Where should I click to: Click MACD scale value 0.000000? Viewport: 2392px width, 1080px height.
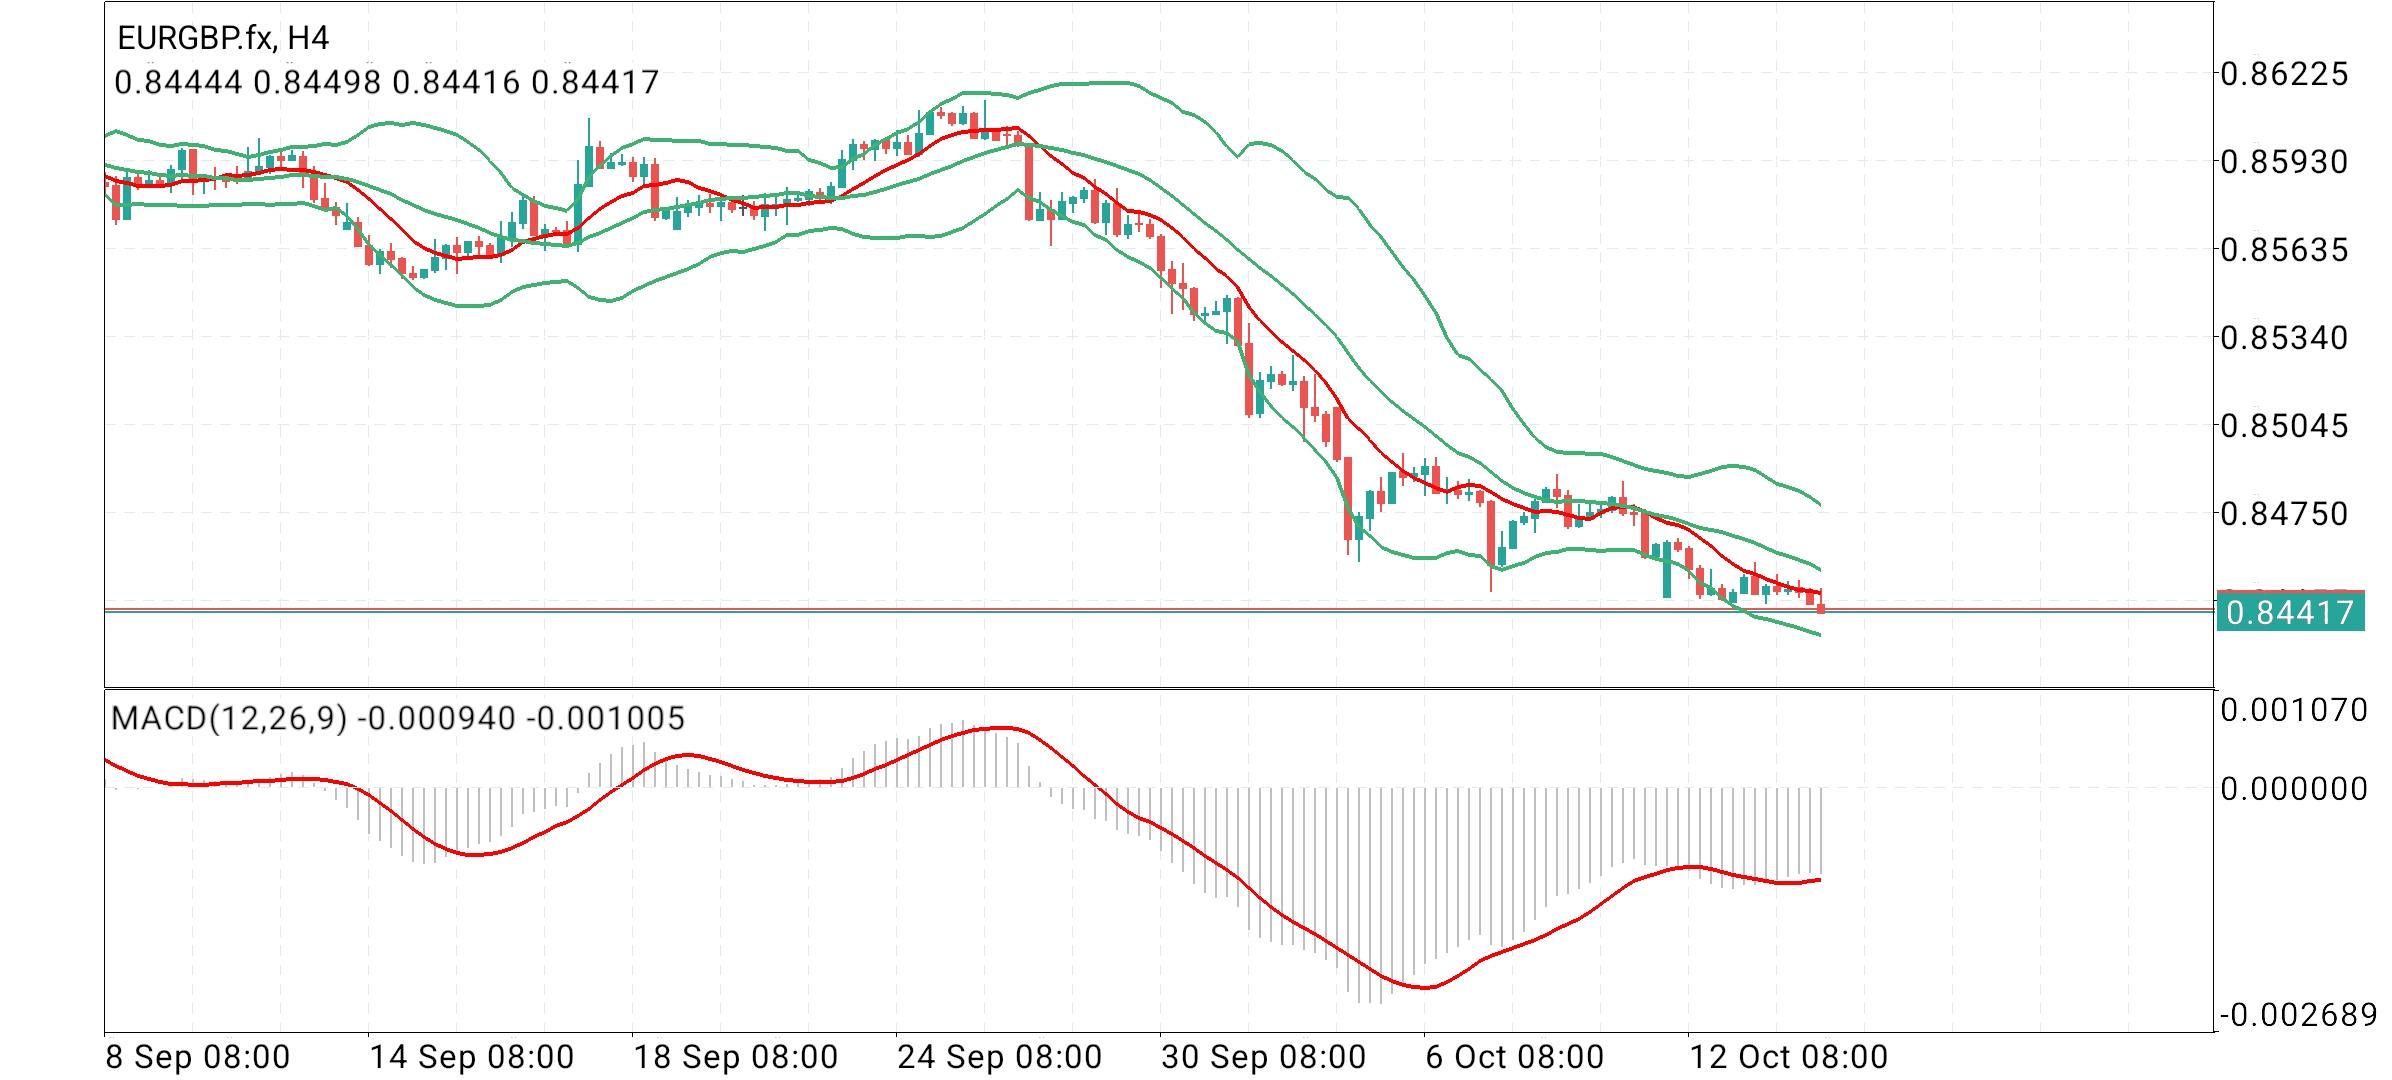click(x=2294, y=789)
